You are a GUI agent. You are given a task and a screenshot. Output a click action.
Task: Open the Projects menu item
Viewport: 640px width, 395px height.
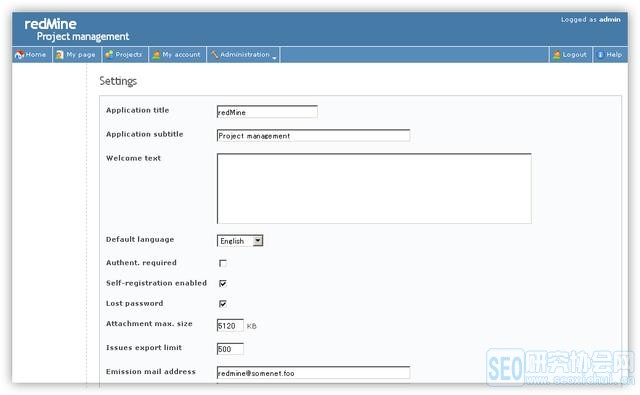pos(124,55)
